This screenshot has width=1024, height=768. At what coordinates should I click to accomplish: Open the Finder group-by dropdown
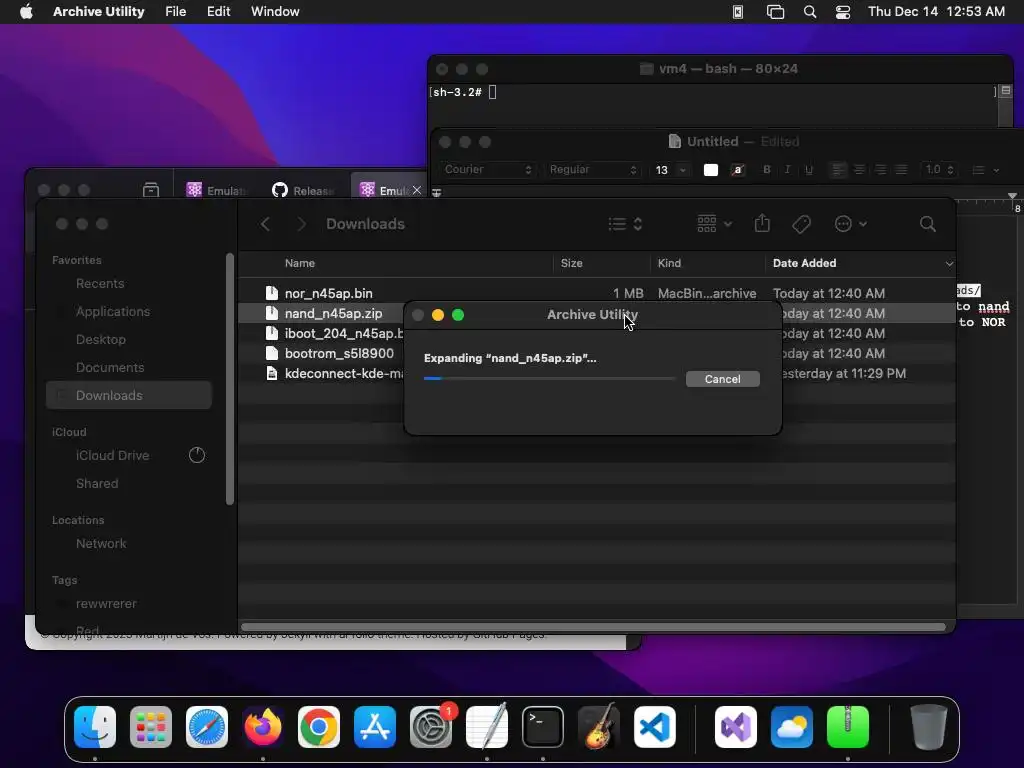click(x=714, y=224)
